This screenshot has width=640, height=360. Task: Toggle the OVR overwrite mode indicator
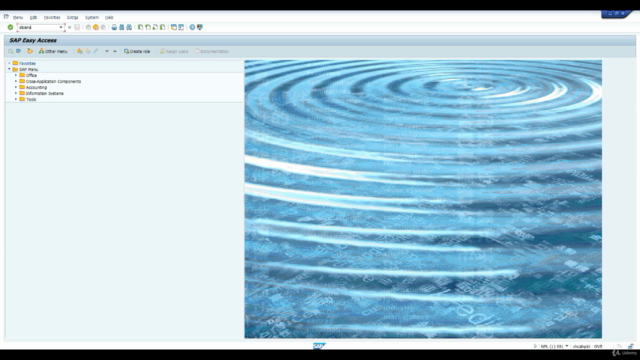tap(598, 346)
